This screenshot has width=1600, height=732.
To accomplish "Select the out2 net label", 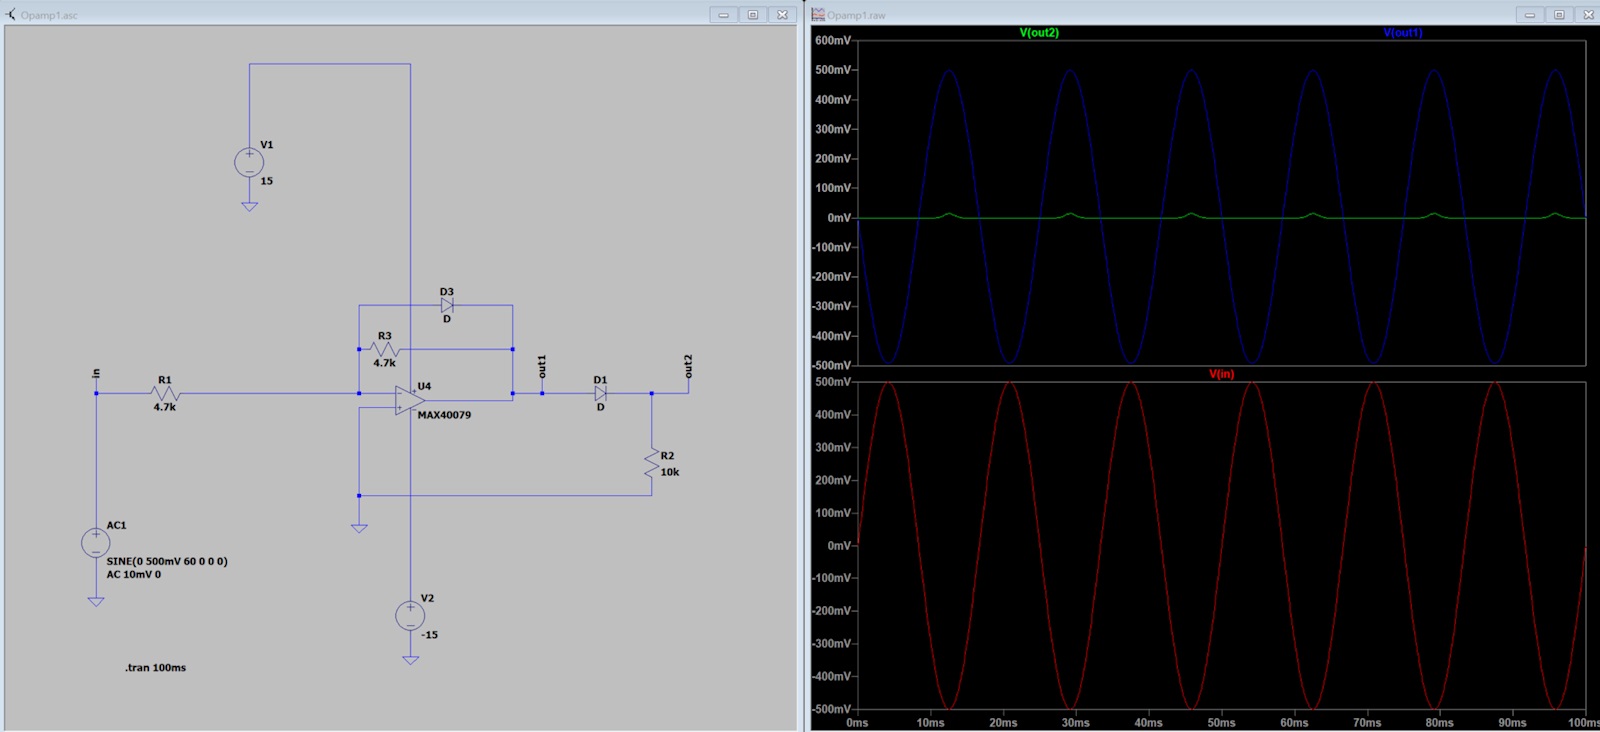I will 688,366.
